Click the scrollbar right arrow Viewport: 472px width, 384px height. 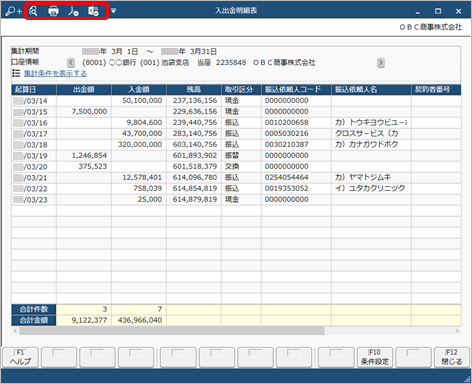coord(457,331)
